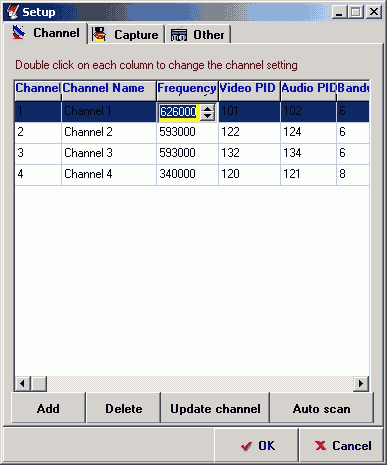Decrease frequency with the spinner down arrow
387x465 pixels.
coord(207,116)
